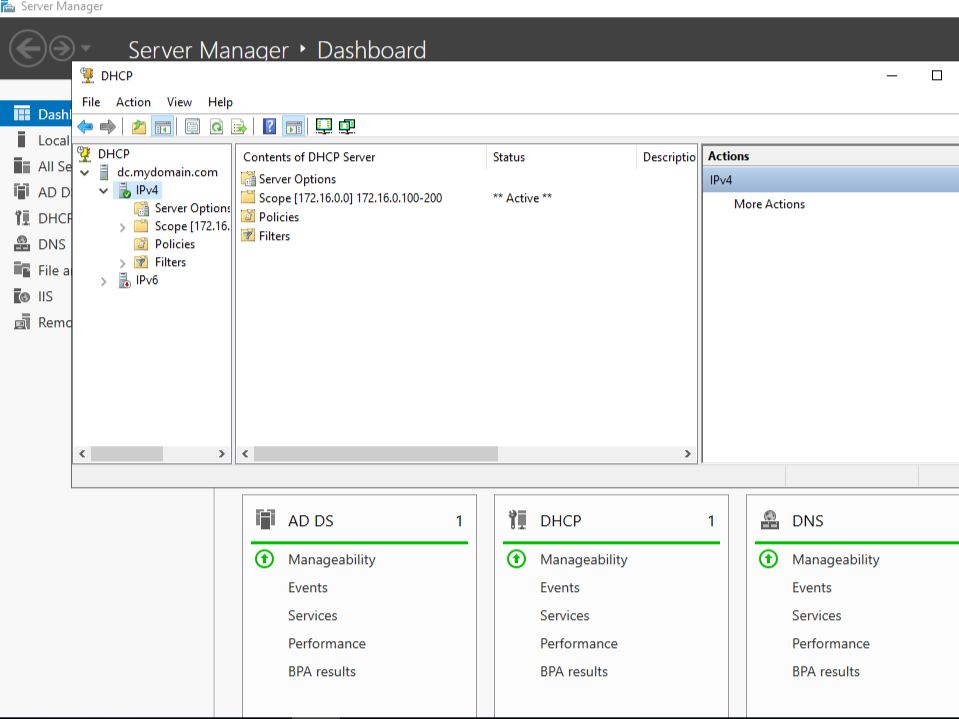
Task: Click the DHCP tile title in dashboard
Action: (x=561, y=521)
